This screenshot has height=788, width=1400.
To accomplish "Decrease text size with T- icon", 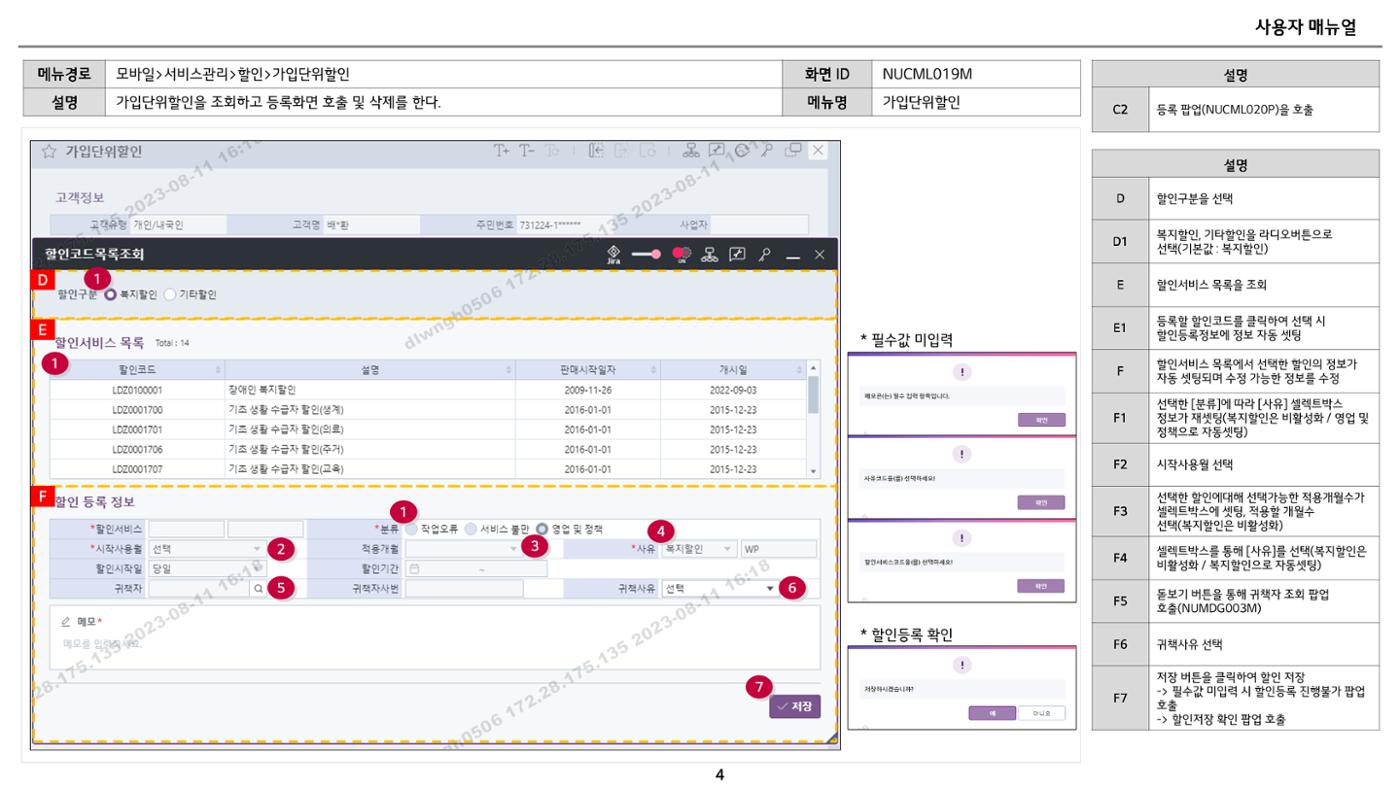I will click(x=529, y=151).
